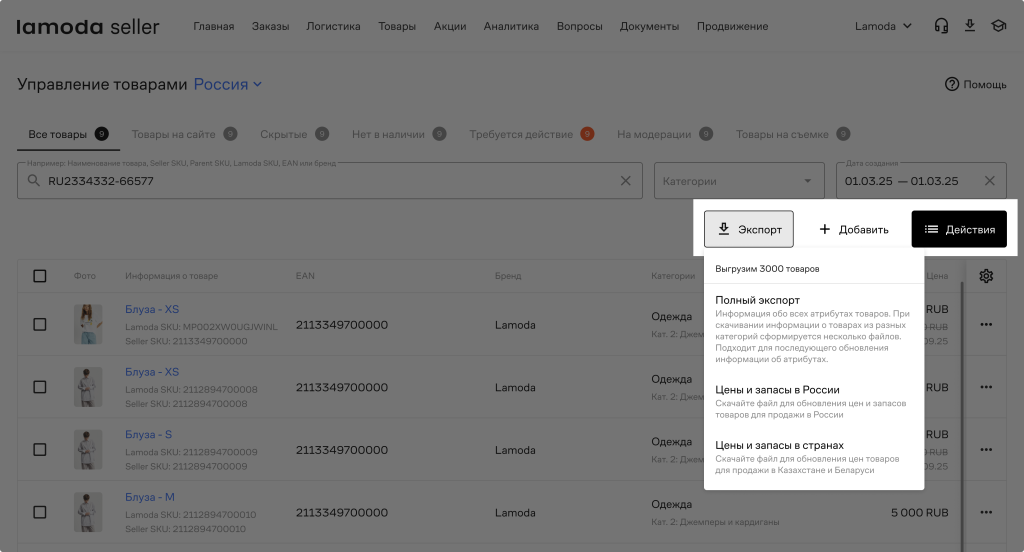This screenshot has width=1024, height=552.
Task: Switch to Товары на съемке tab
Action: [793, 134]
